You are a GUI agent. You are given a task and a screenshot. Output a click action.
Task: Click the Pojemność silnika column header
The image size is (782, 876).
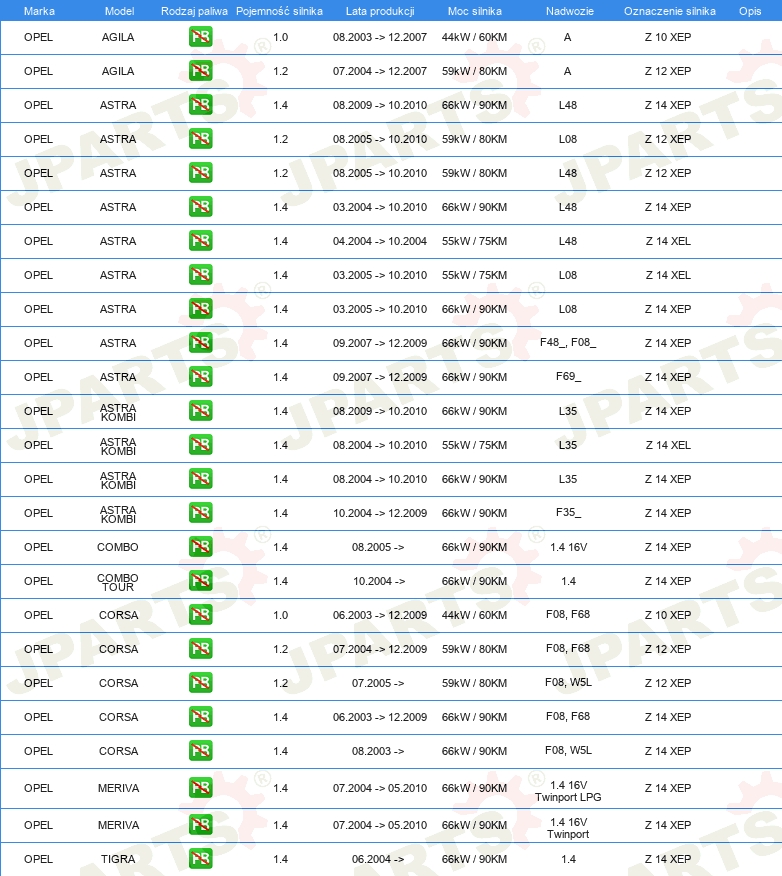pyautogui.click(x=279, y=11)
